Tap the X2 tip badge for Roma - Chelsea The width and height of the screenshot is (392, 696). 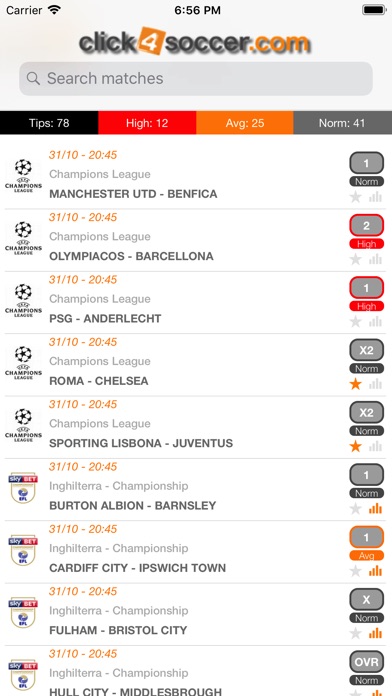pos(366,350)
